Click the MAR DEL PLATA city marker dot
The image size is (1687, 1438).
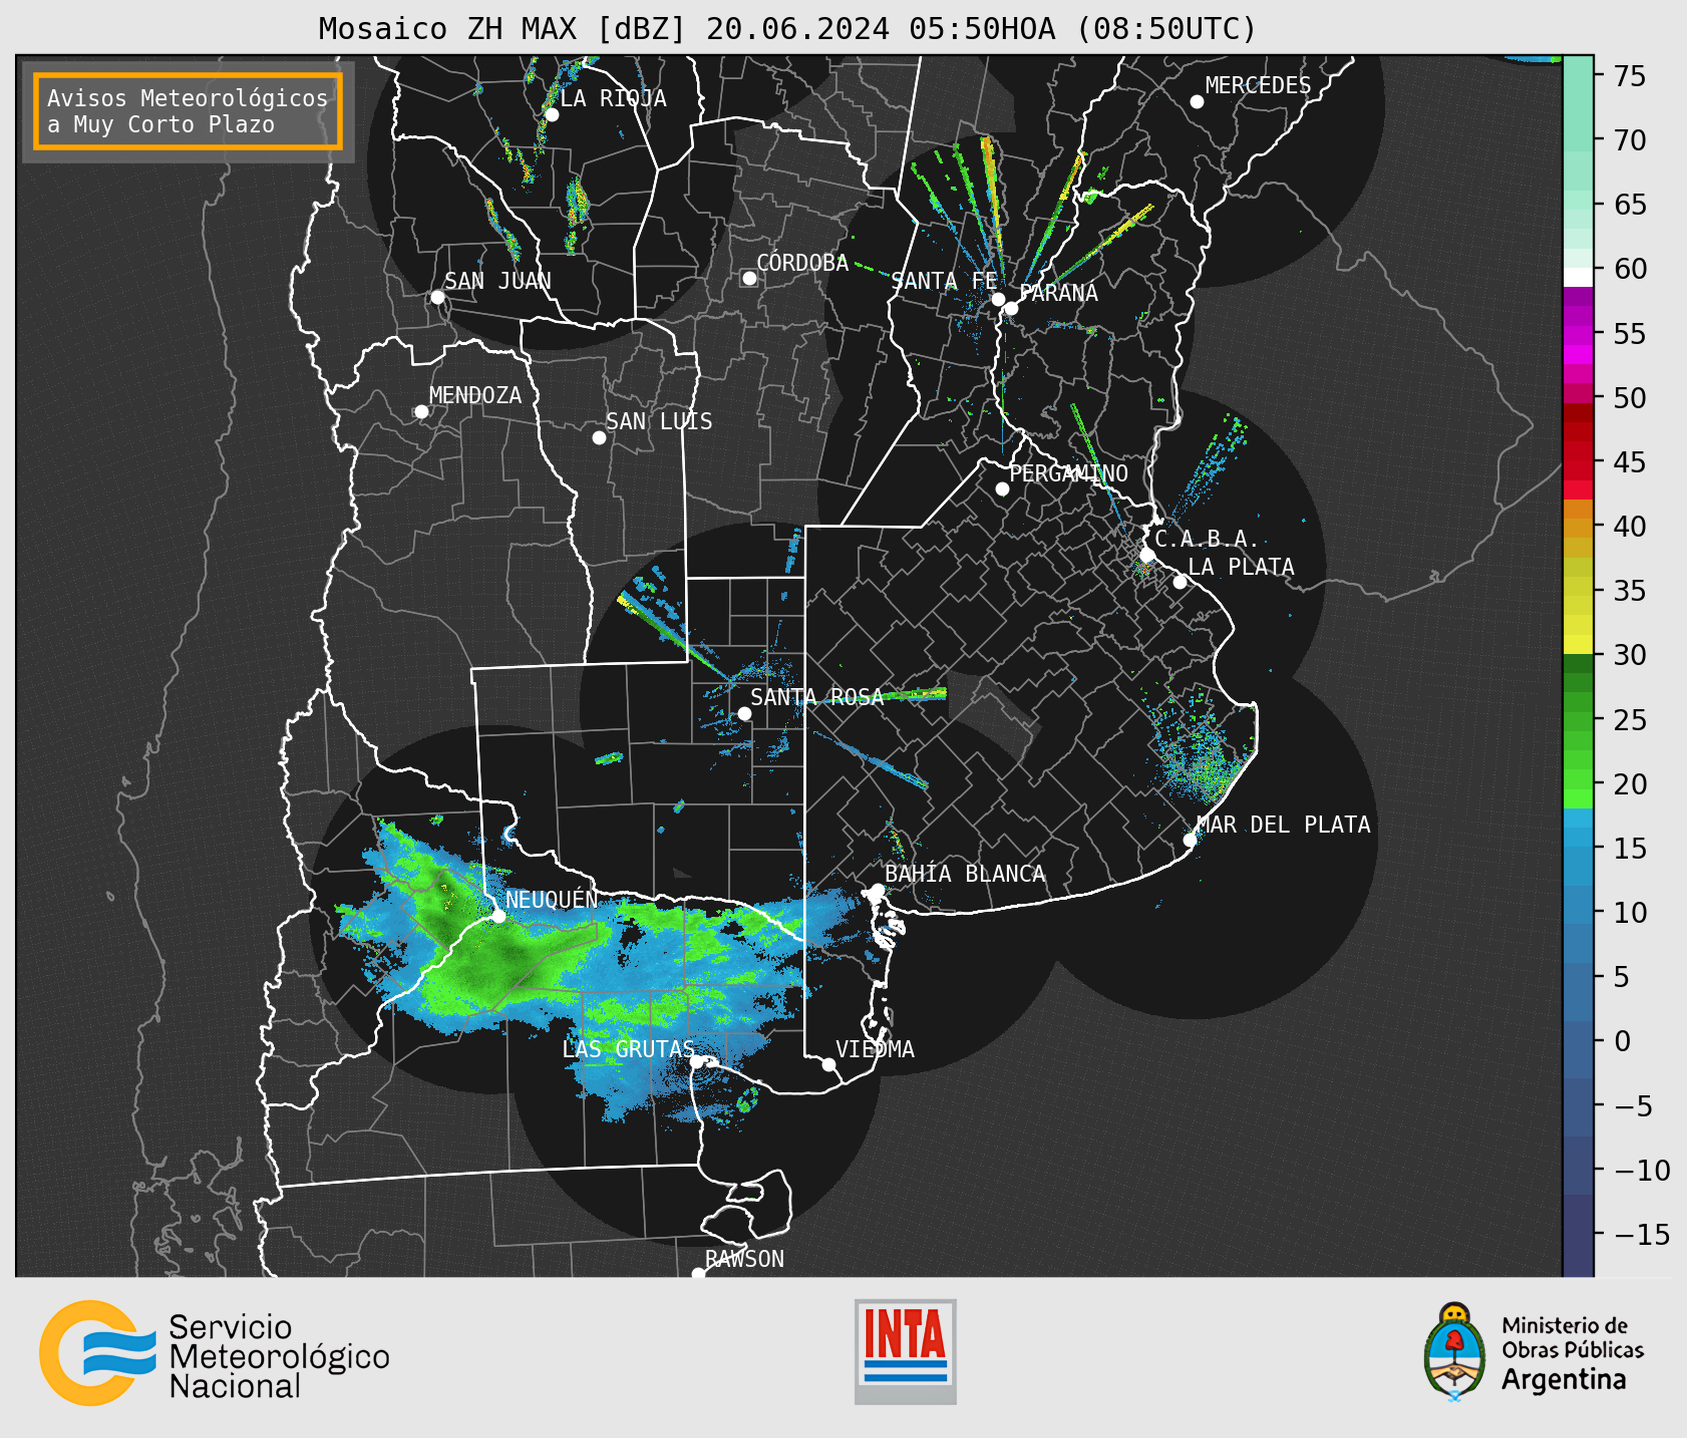[1190, 840]
